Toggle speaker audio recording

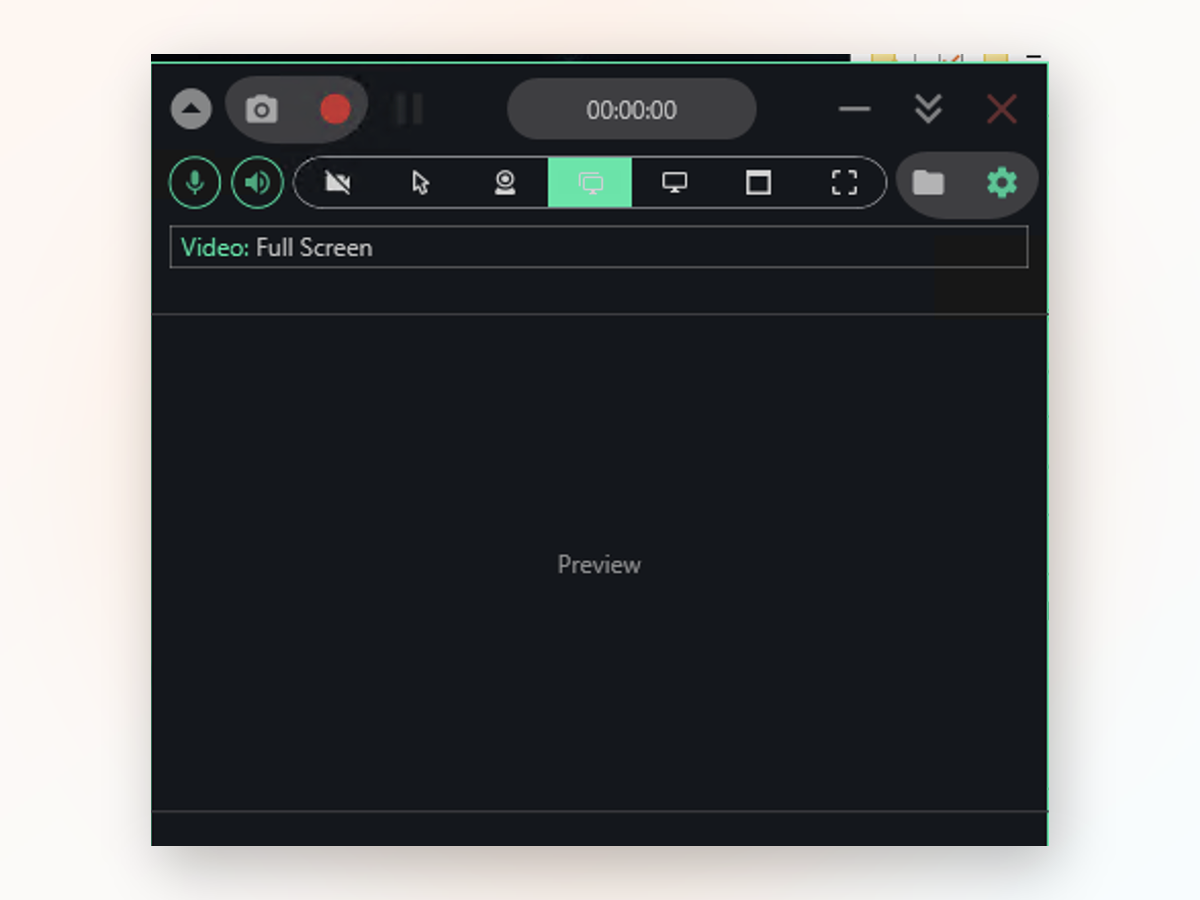(x=257, y=182)
